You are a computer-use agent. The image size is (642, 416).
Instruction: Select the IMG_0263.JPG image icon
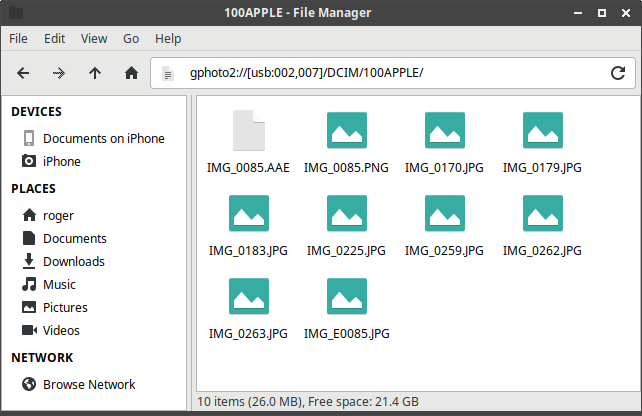[x=249, y=296]
